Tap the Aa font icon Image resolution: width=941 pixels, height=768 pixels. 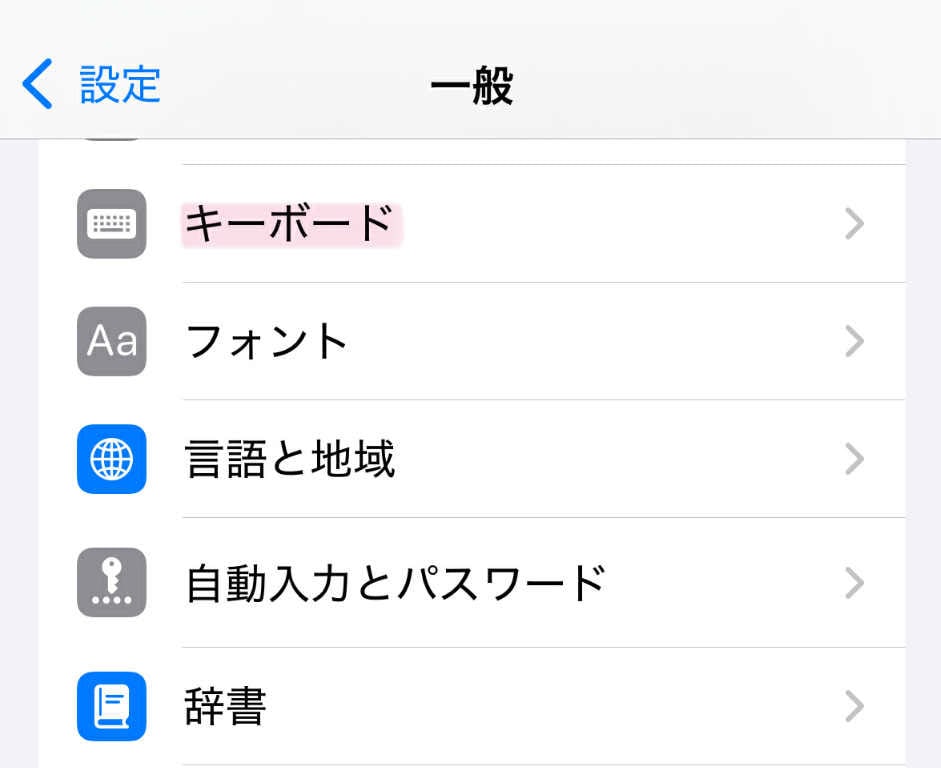pos(111,342)
